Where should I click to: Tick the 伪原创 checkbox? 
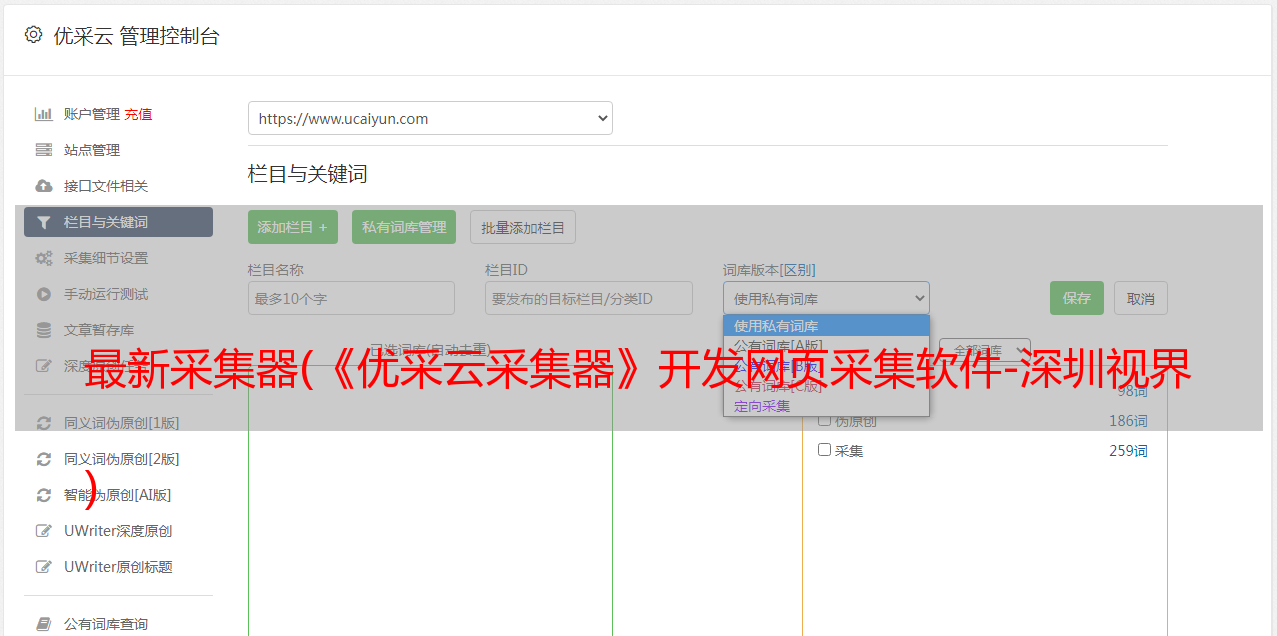(825, 420)
